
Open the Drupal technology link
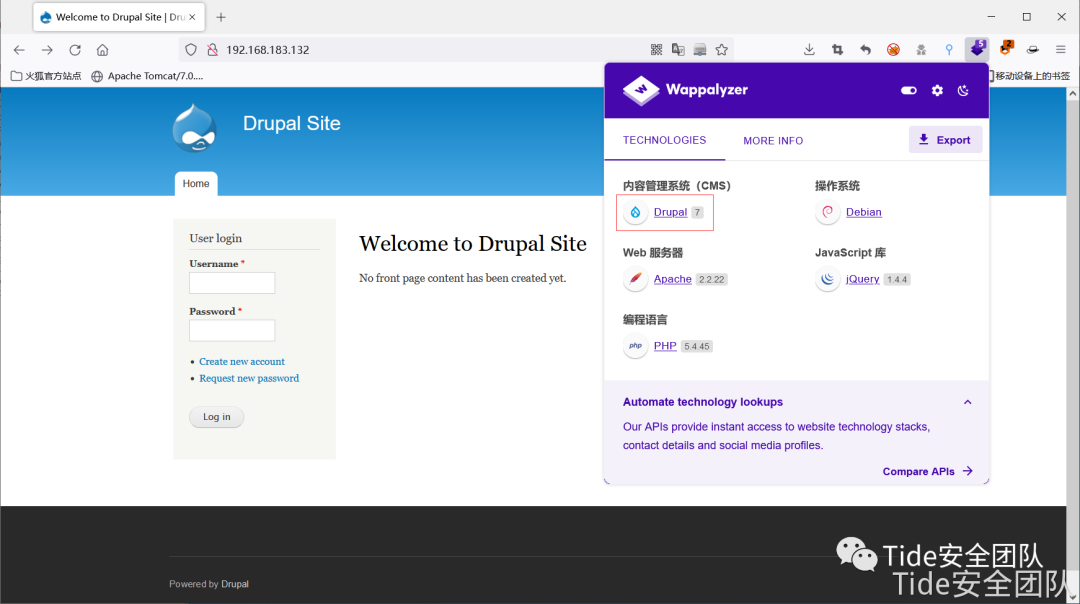tap(670, 212)
